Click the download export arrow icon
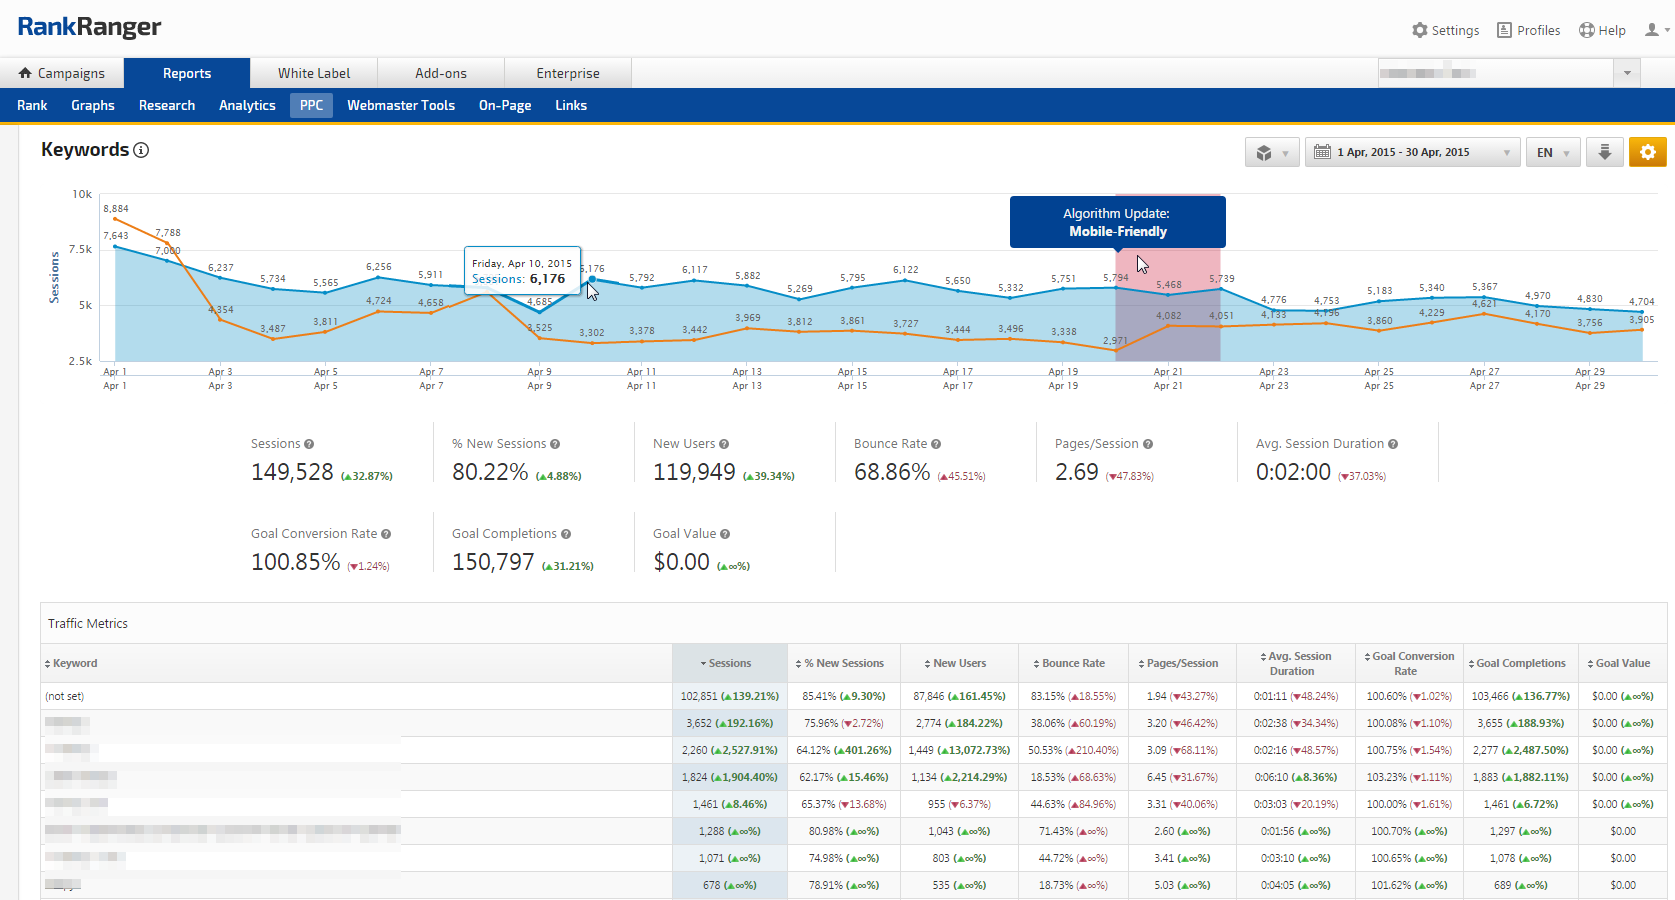 pyautogui.click(x=1604, y=152)
